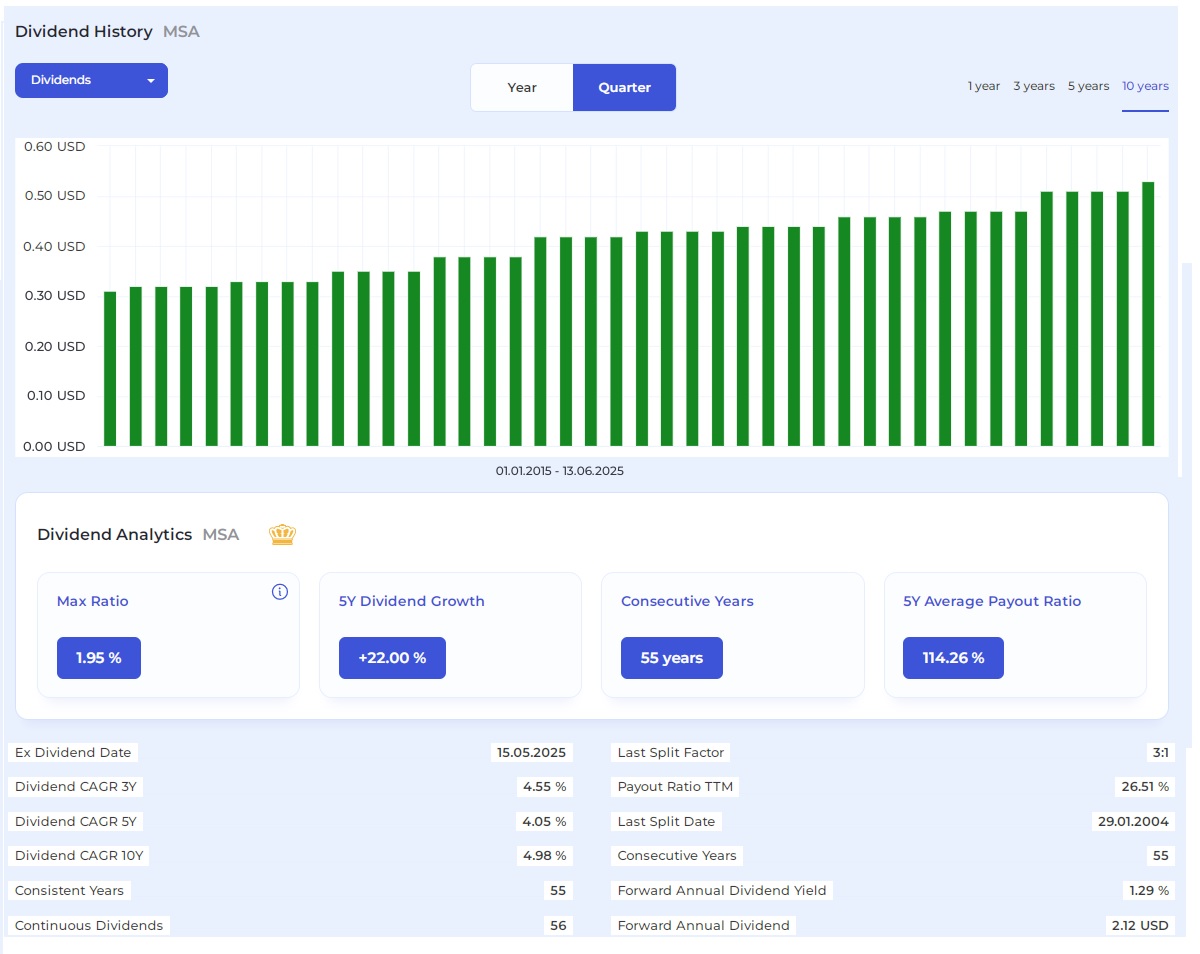This screenshot has width=1200, height=954.
Task: Select the 5 years range
Action: pyautogui.click(x=1088, y=86)
